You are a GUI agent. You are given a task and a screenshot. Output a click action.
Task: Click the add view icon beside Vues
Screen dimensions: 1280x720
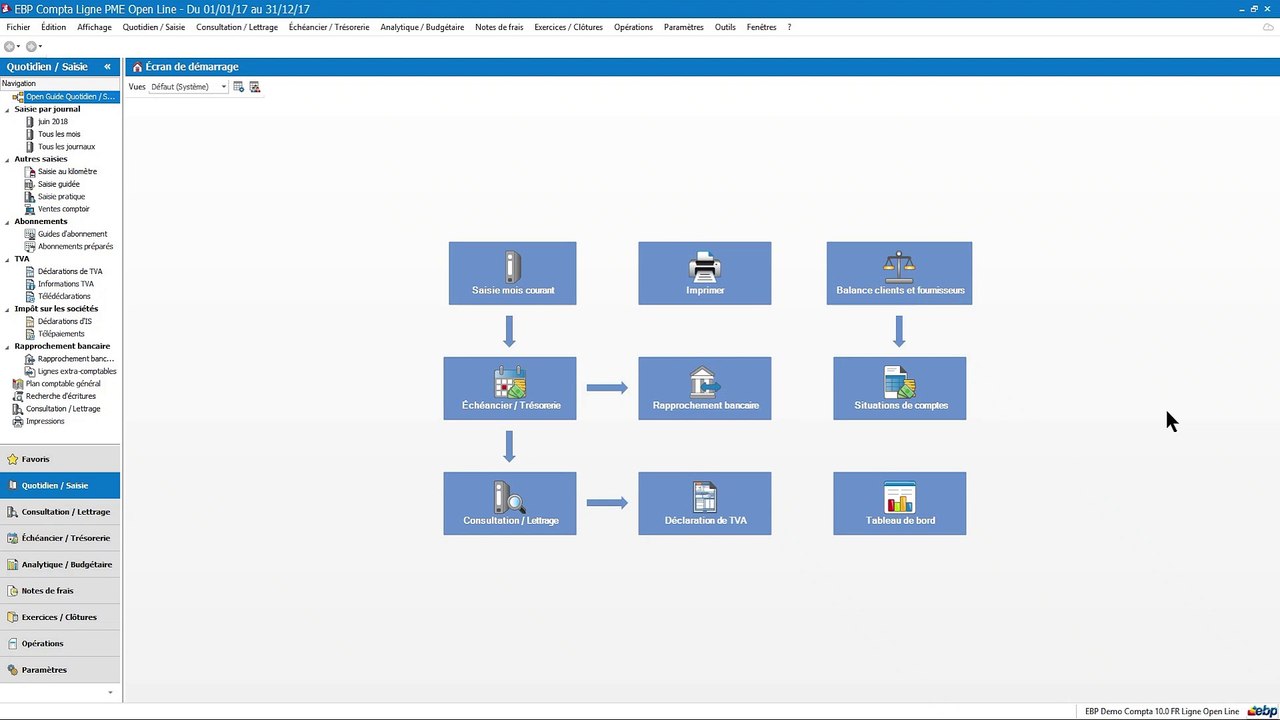coord(239,87)
